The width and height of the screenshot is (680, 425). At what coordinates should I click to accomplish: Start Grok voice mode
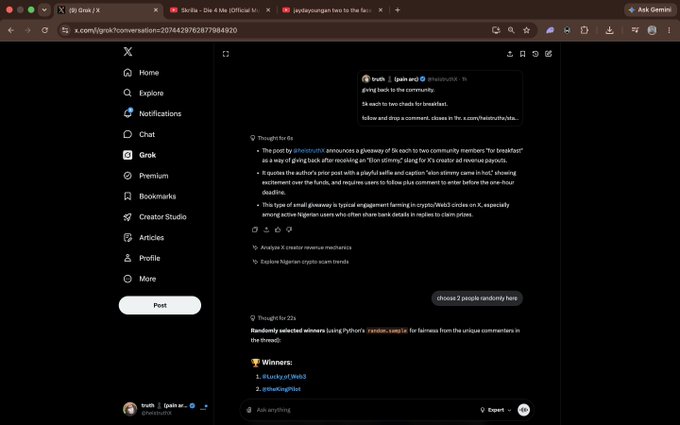point(523,410)
